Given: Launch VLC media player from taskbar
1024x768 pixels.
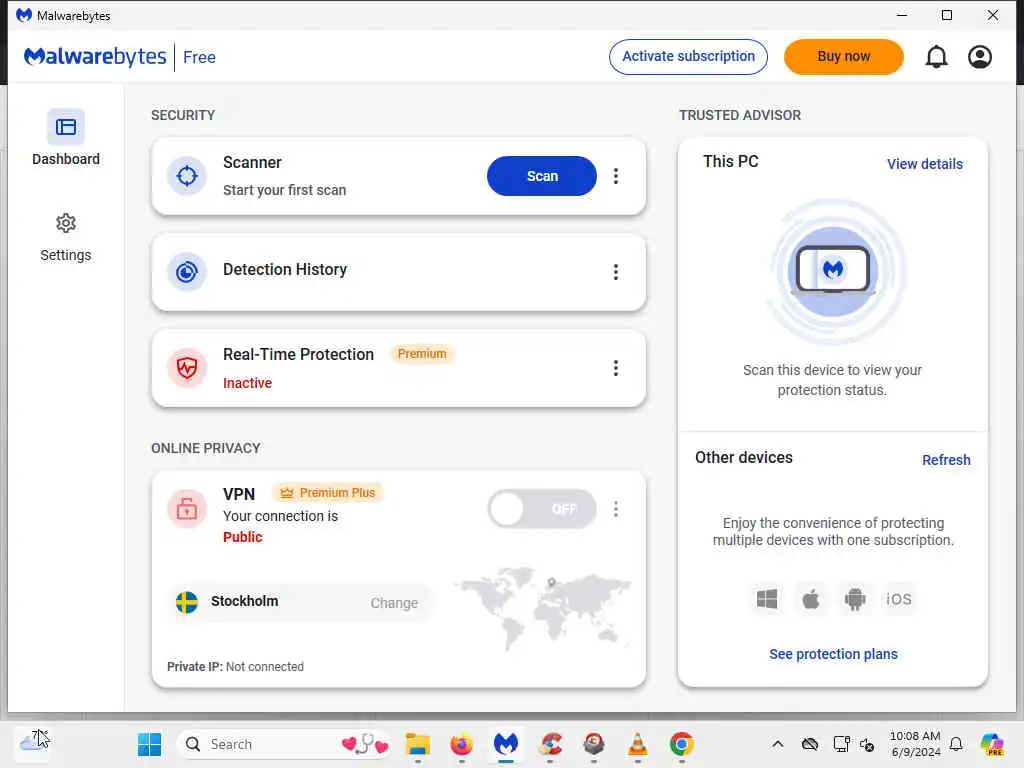Looking at the screenshot, I should pyautogui.click(x=637, y=744).
